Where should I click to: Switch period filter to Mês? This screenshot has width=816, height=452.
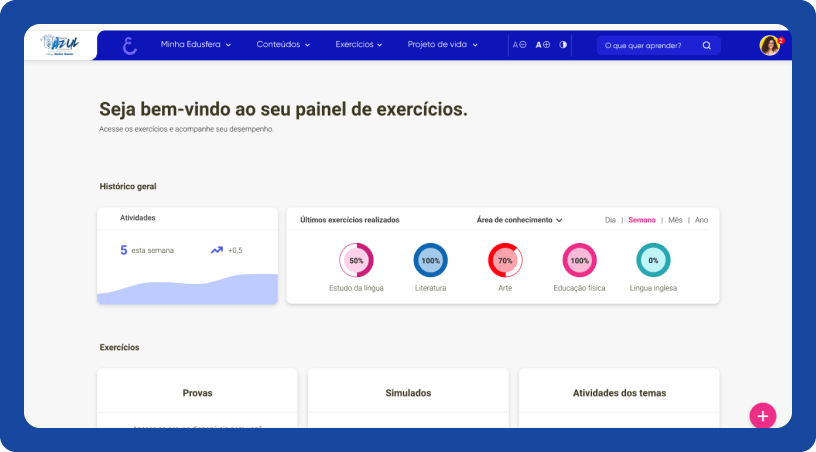click(675, 220)
